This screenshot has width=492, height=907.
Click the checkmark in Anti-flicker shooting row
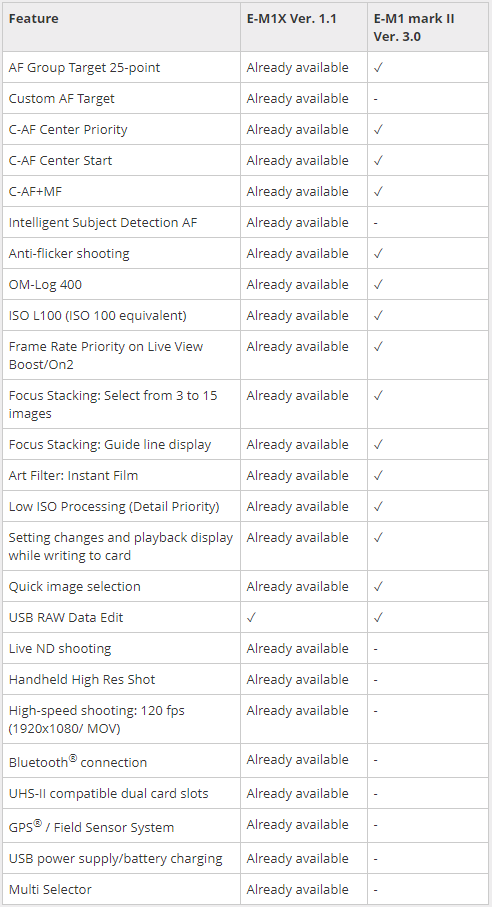378,253
